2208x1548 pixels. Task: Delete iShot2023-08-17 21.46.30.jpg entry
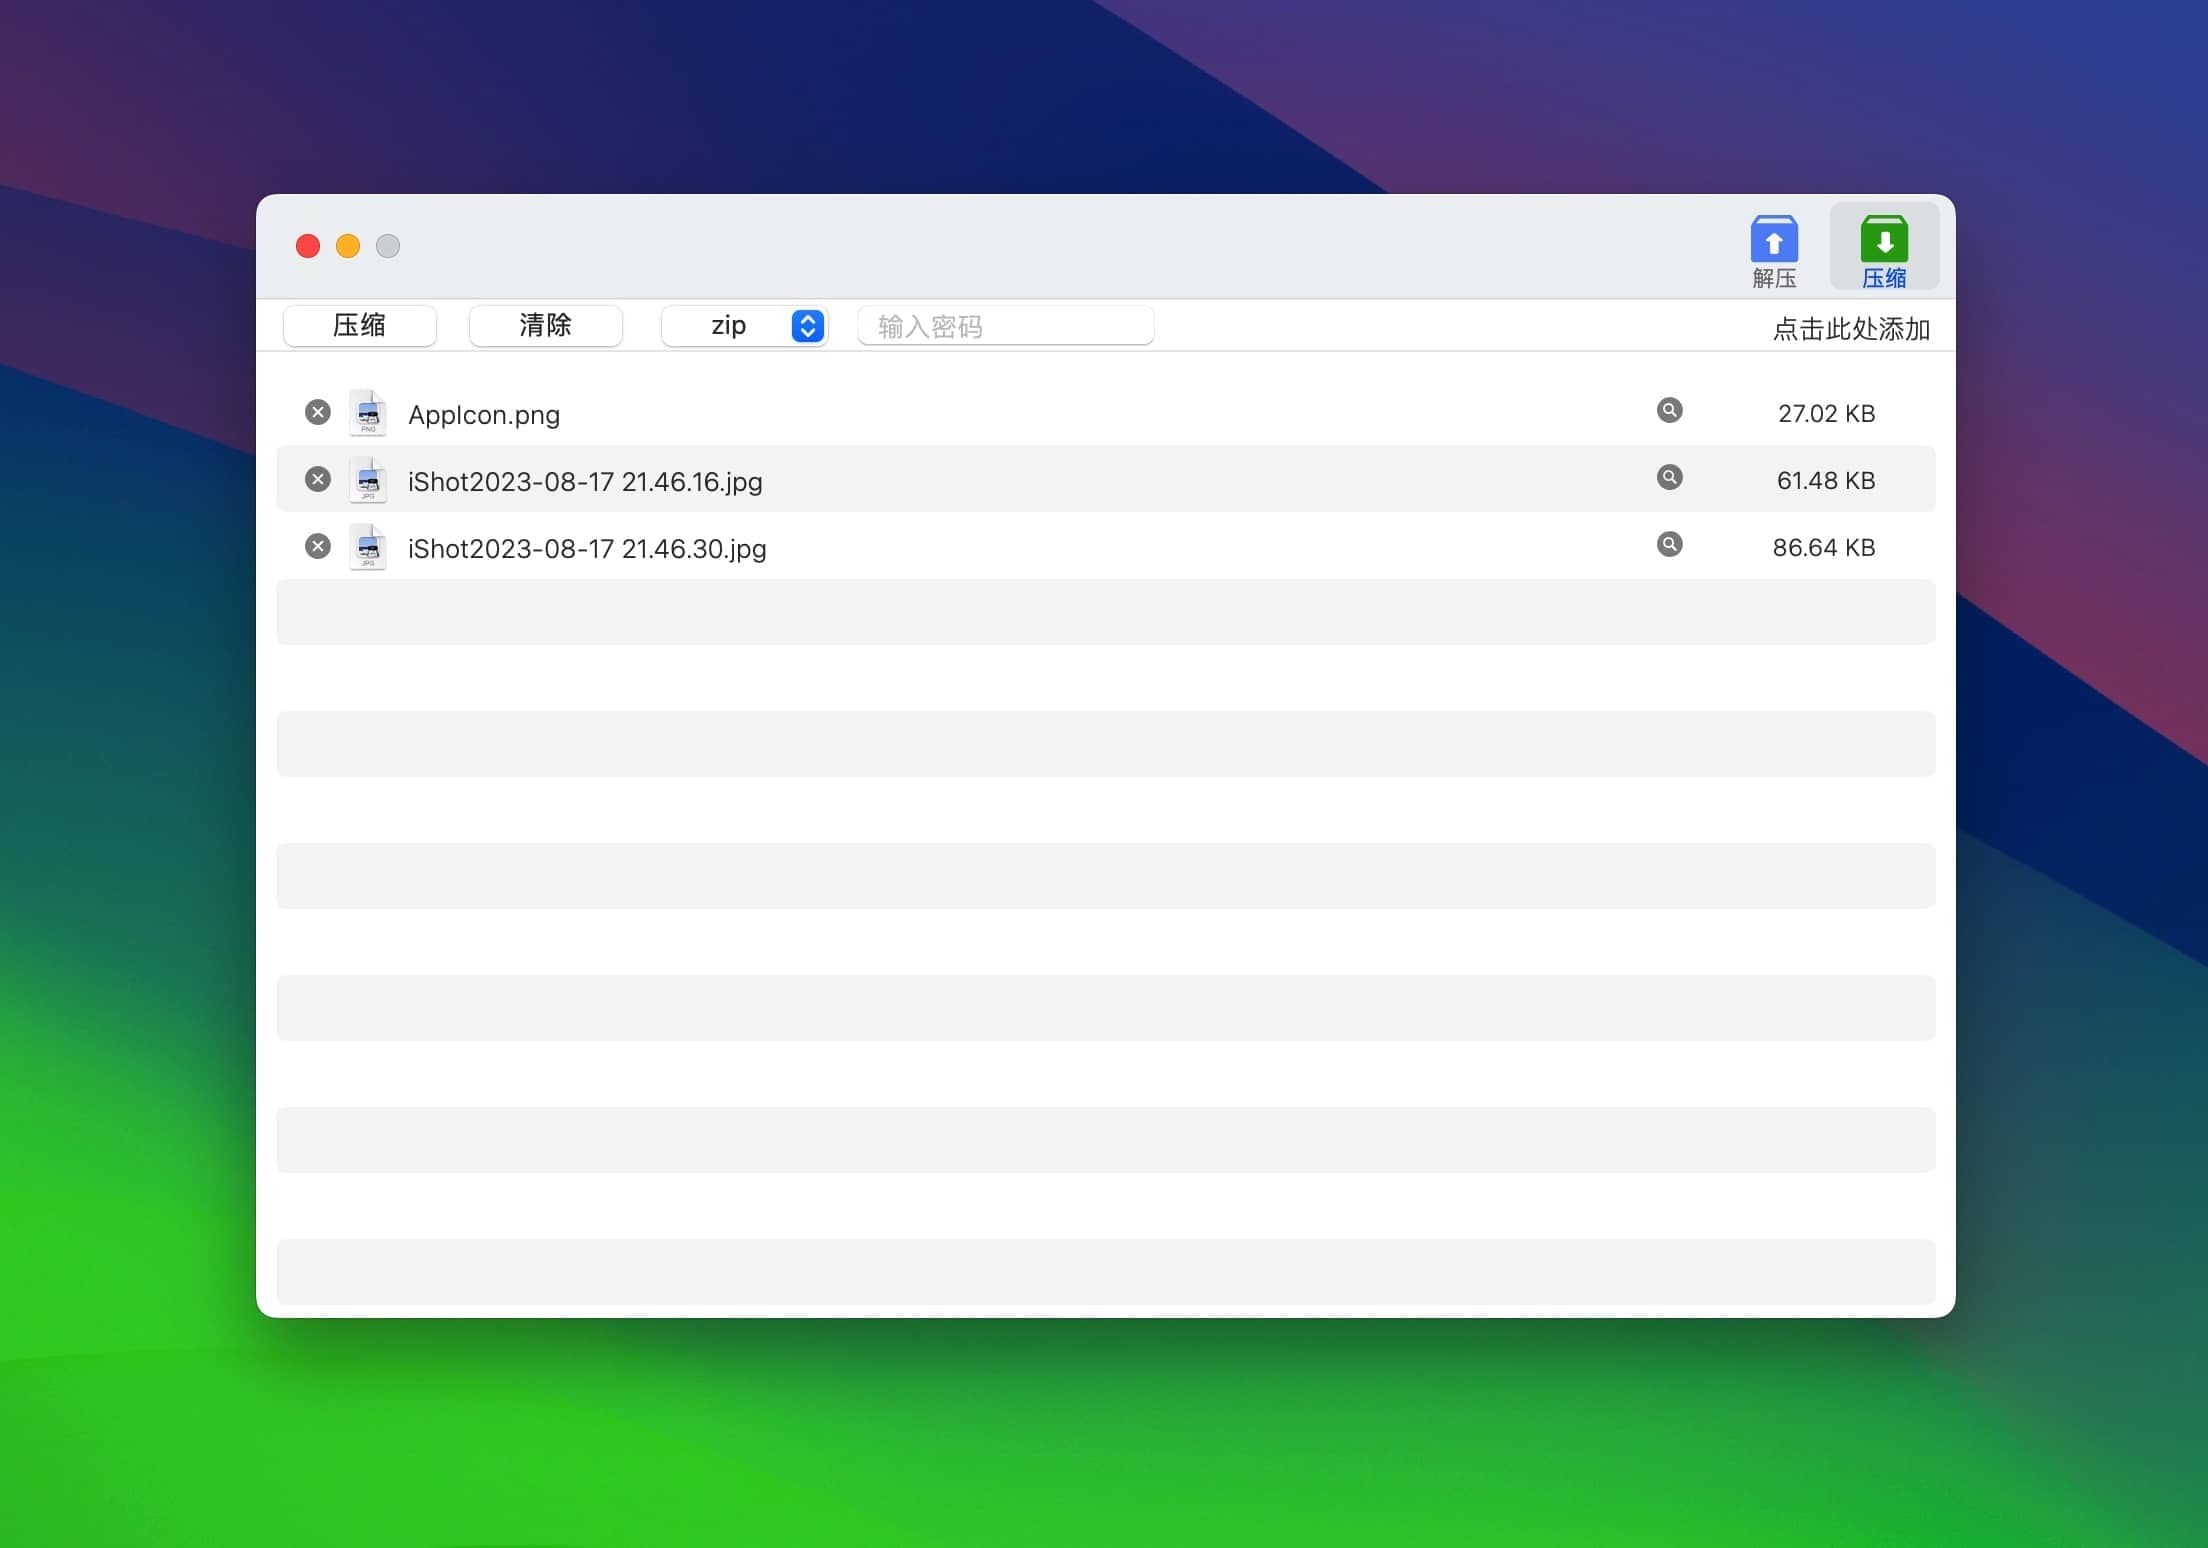pyautogui.click(x=317, y=546)
